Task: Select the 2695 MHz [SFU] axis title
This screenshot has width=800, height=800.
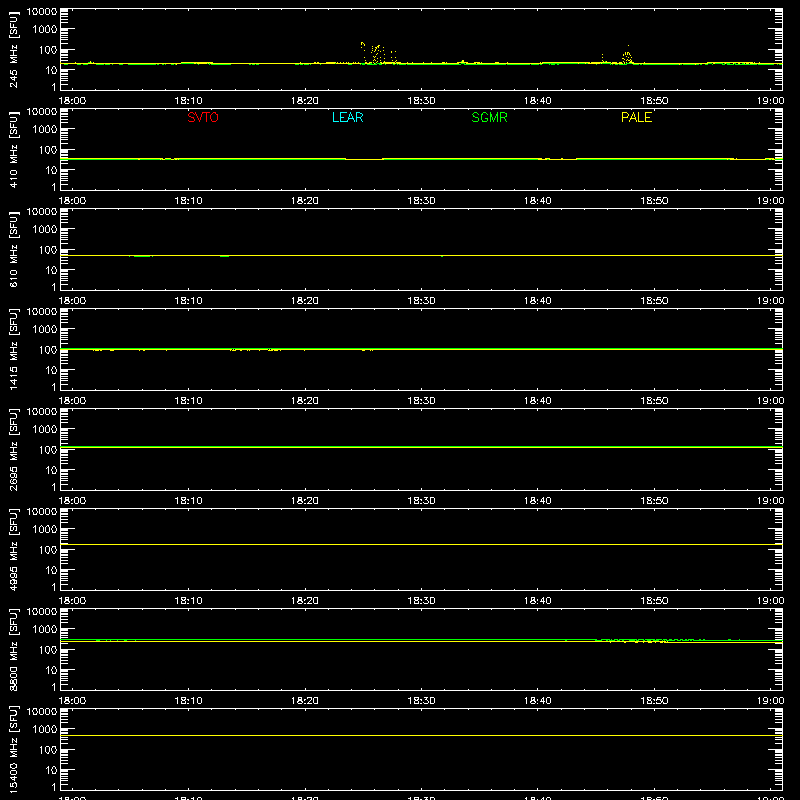Action: click(14, 449)
